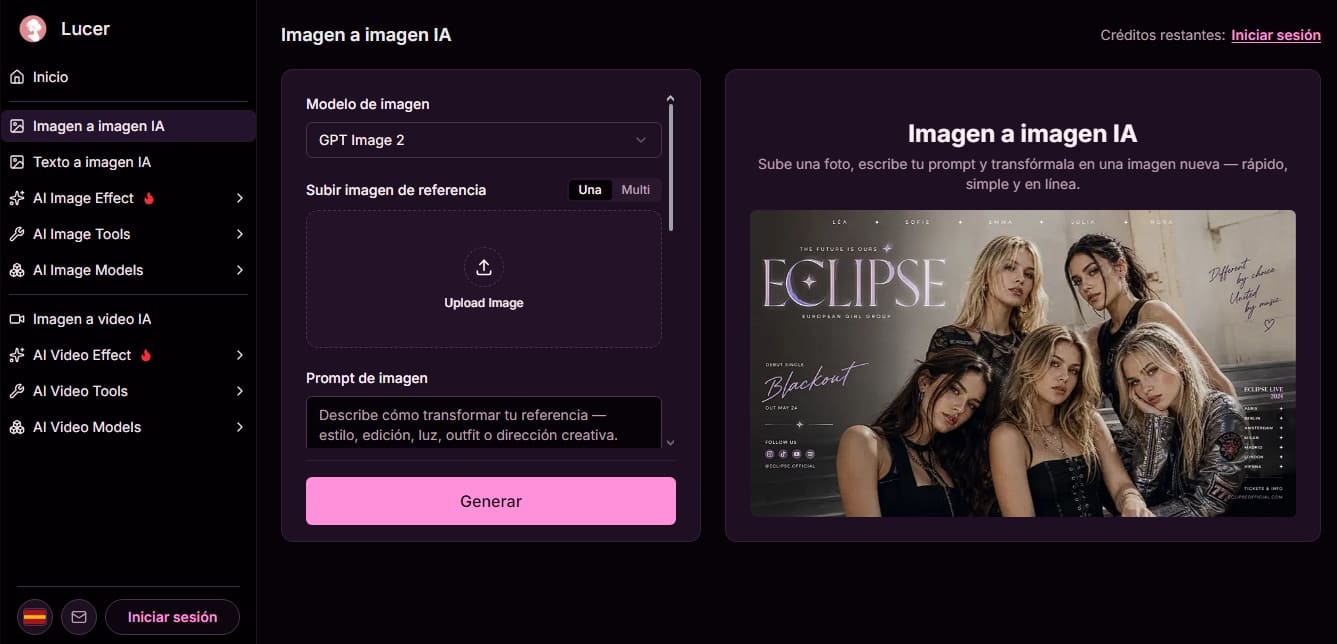This screenshot has height=644, width=1337.
Task: Click the form panel vertical scrollbar thumb
Action: coord(671,167)
